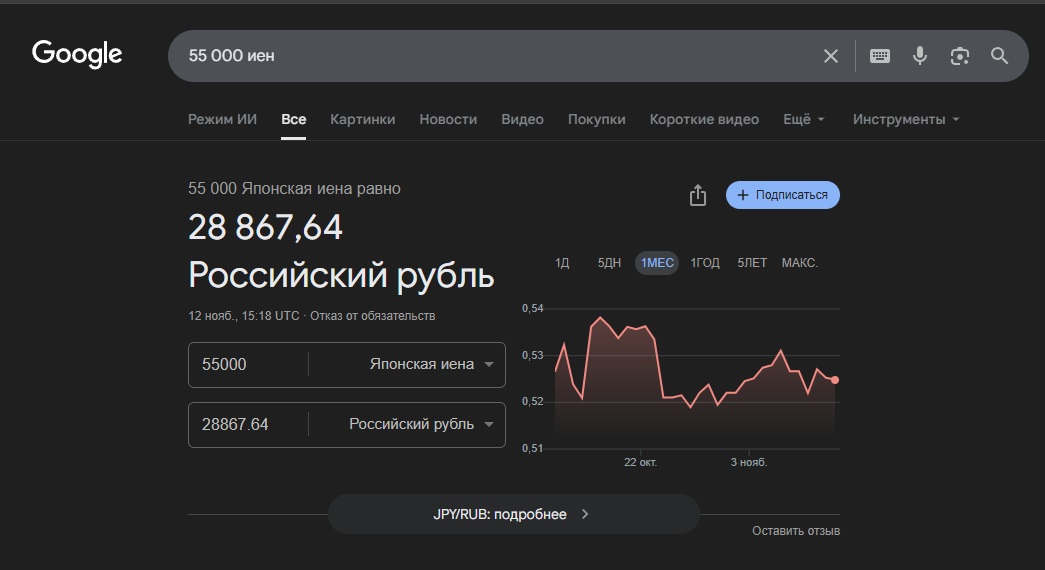This screenshot has width=1045, height=570.
Task: Click the latest data point on chart
Action: (835, 380)
